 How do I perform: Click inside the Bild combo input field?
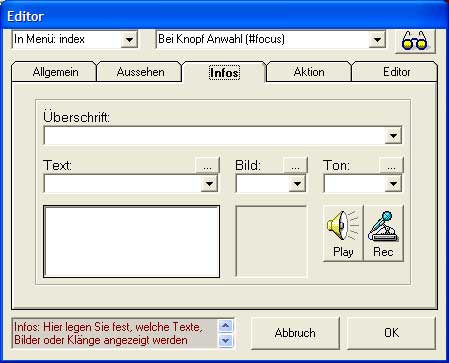point(262,183)
